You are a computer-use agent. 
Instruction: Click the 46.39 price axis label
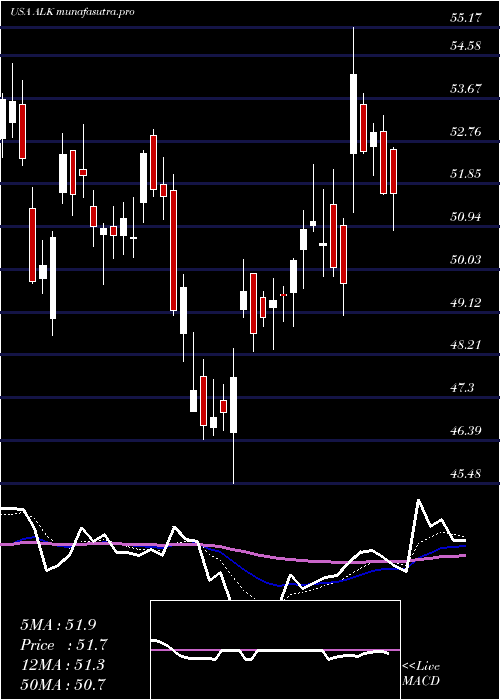[466, 431]
